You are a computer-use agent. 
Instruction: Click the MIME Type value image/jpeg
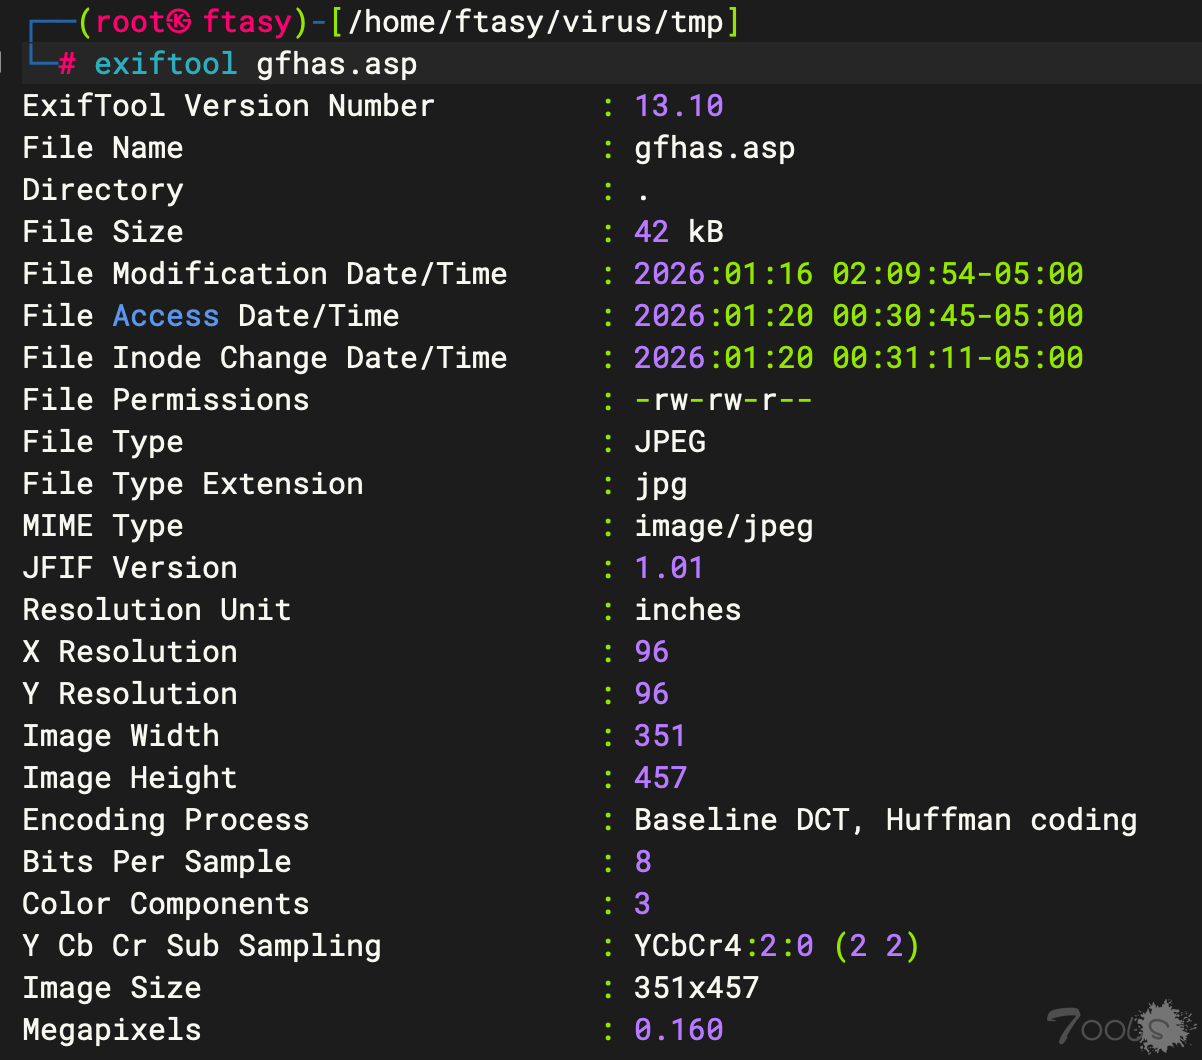(723, 526)
